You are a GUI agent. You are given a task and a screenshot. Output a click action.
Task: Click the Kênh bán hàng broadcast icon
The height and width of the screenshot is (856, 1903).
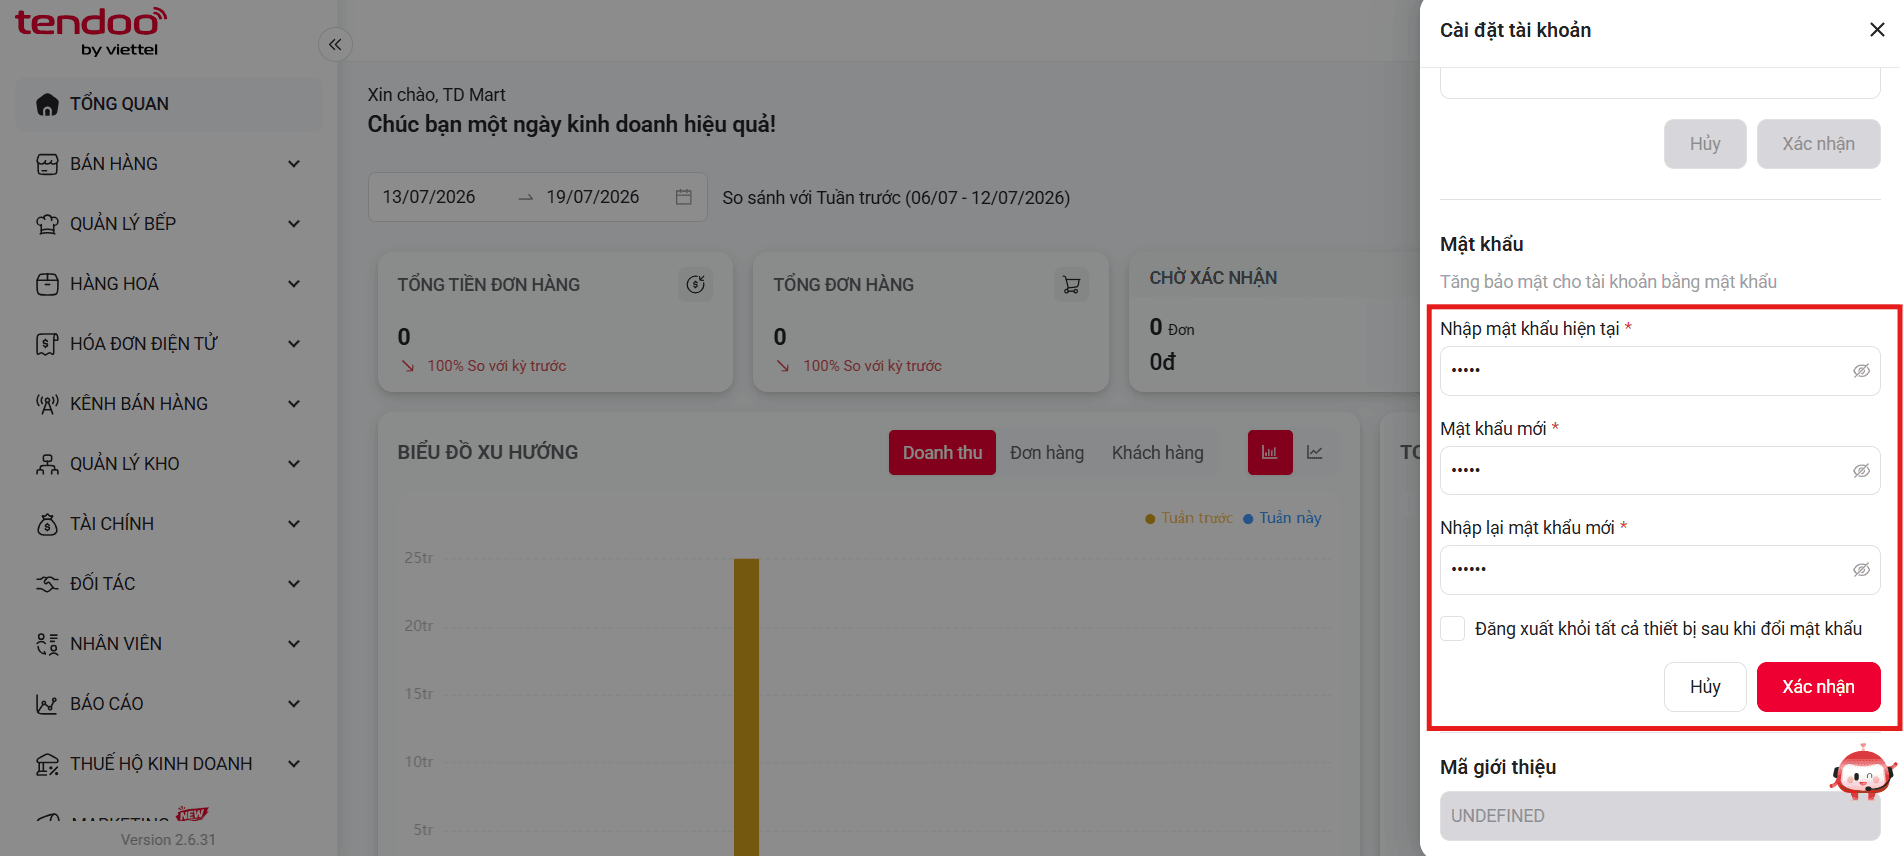[47, 404]
